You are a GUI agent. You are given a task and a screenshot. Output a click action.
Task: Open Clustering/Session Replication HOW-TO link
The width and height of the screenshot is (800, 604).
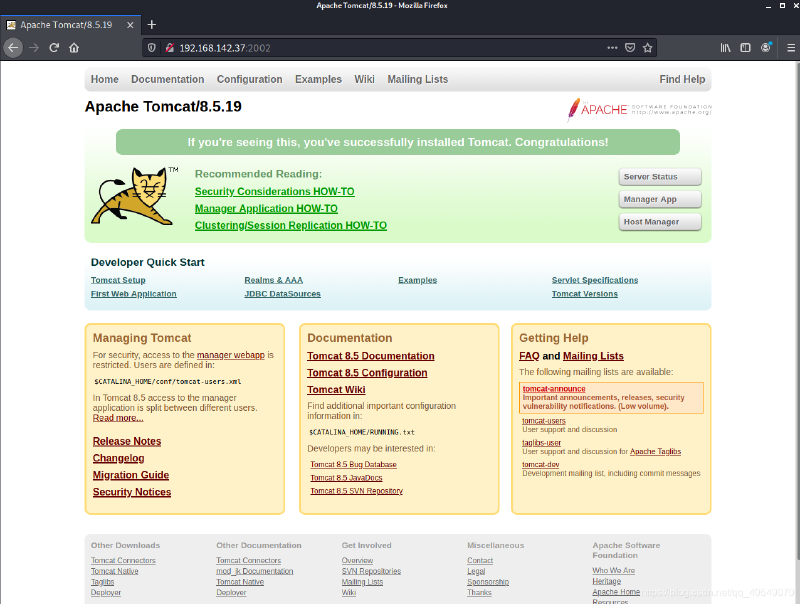click(x=291, y=225)
